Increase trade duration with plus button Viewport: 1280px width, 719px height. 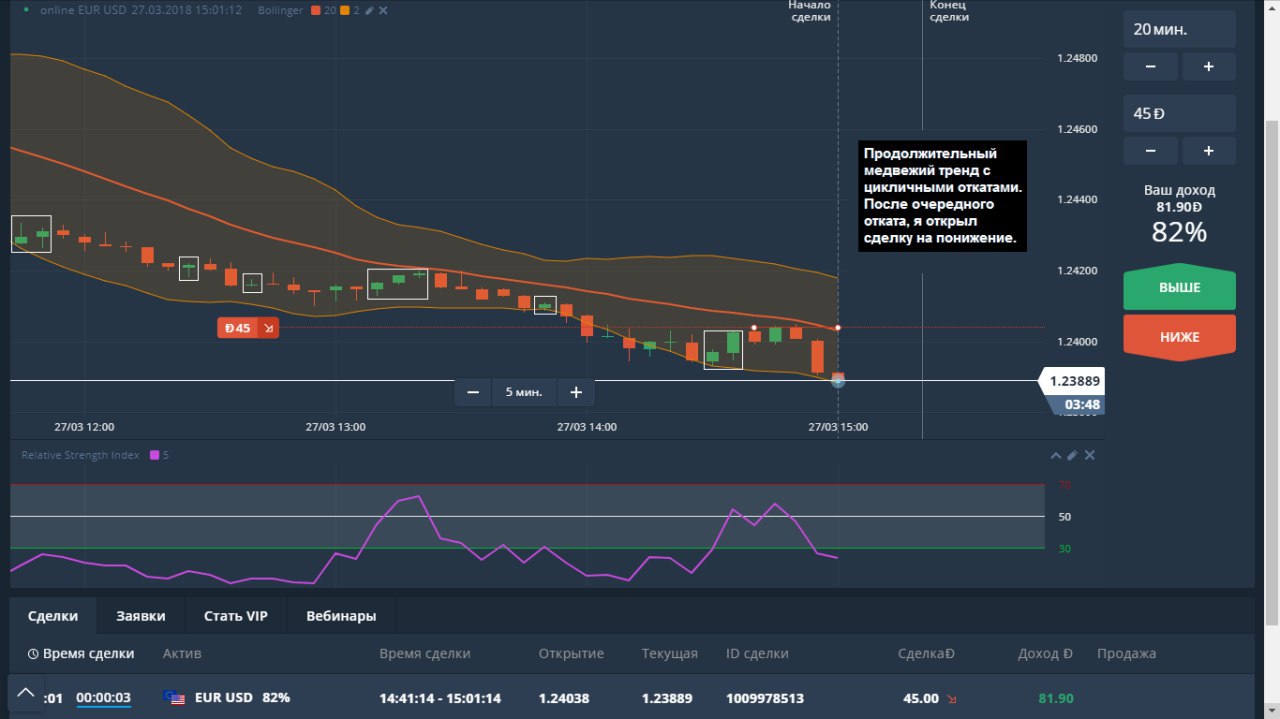coord(1209,66)
